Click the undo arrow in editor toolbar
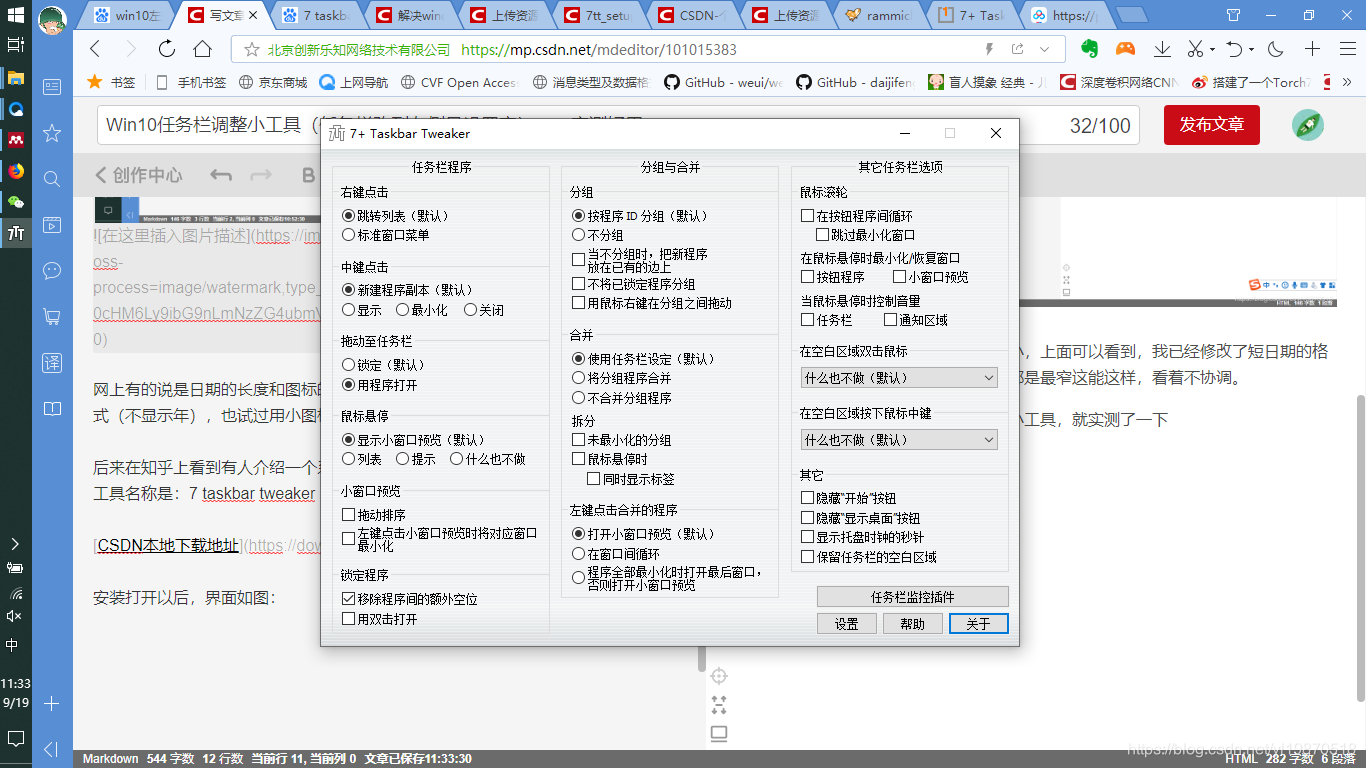The image size is (1366, 768). 221,175
